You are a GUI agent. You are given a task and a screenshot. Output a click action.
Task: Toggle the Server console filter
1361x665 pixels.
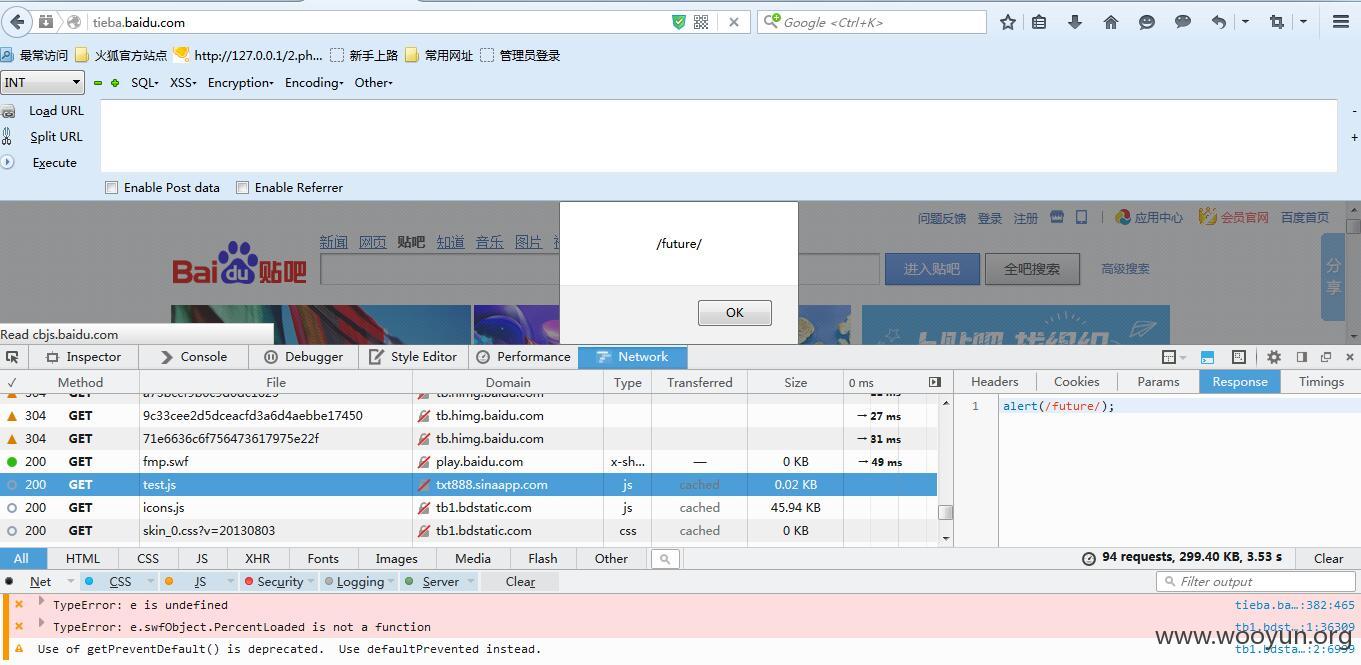point(440,582)
